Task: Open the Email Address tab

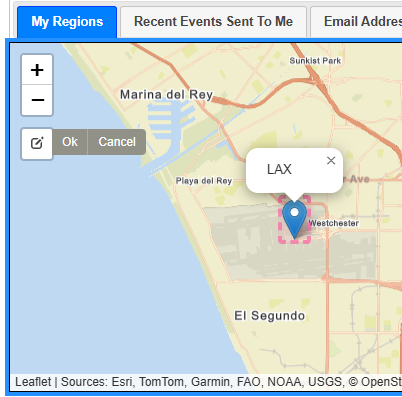Action: (357, 22)
